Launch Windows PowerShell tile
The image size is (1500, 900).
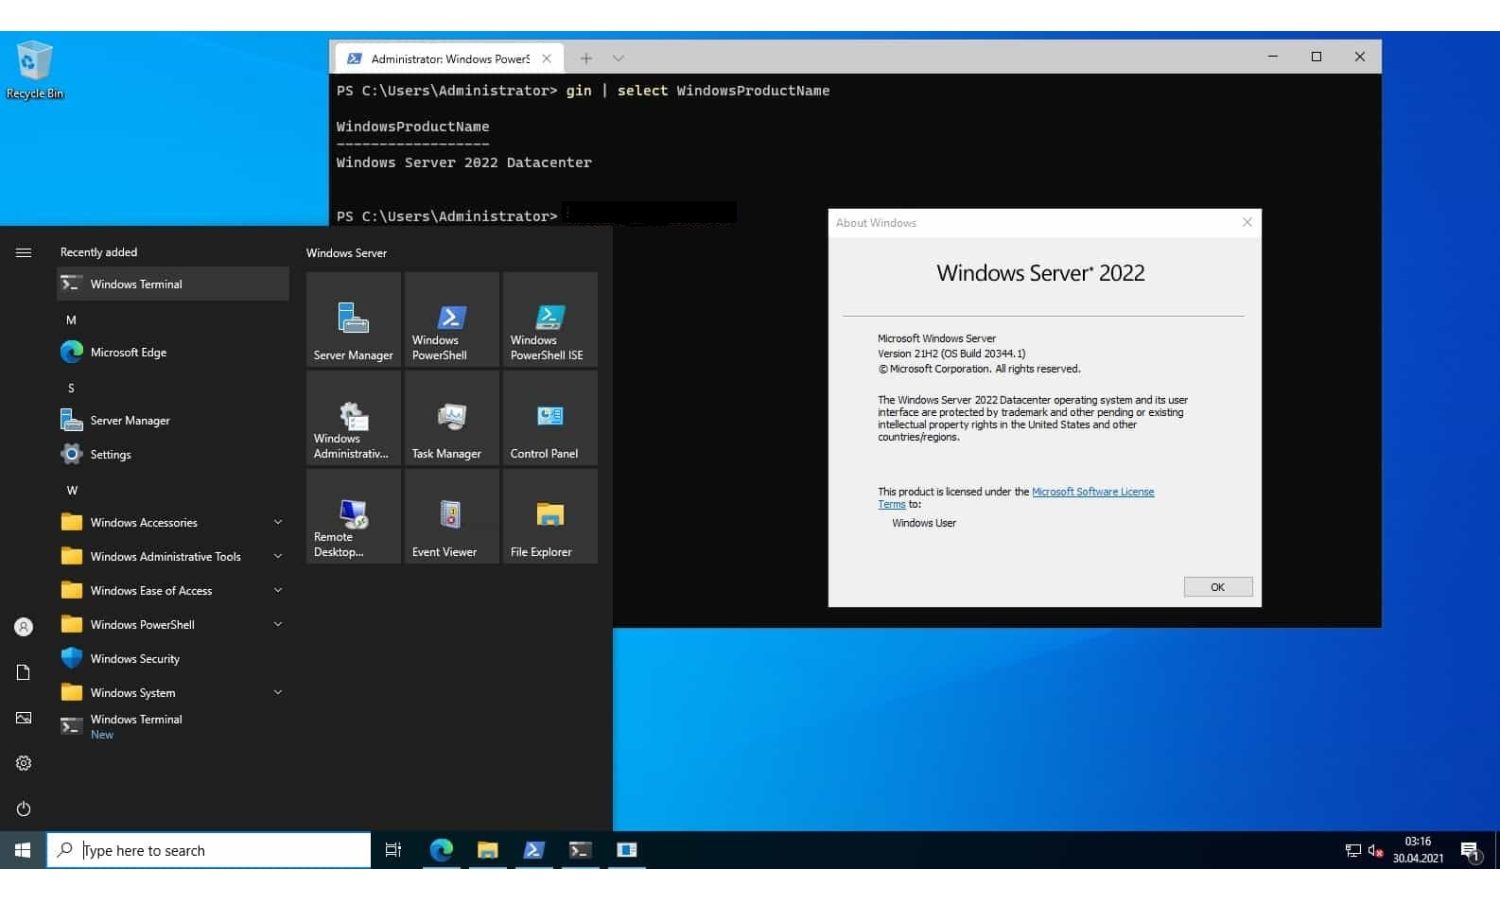(451, 319)
